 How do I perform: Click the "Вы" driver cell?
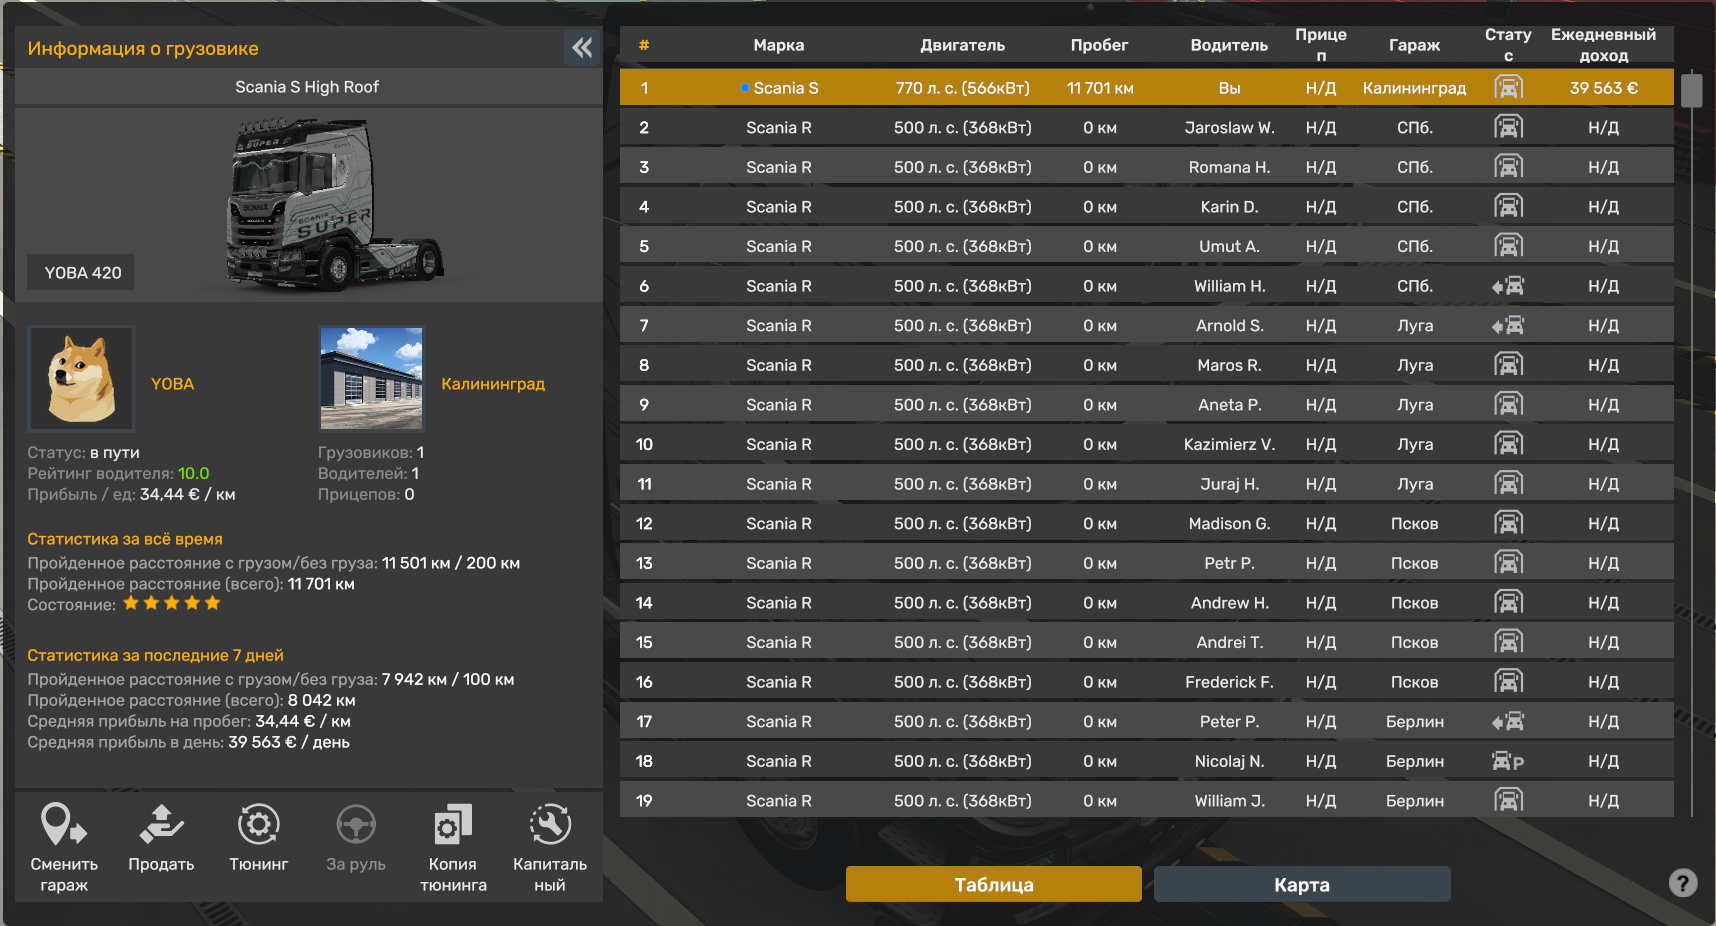[x=1229, y=88]
